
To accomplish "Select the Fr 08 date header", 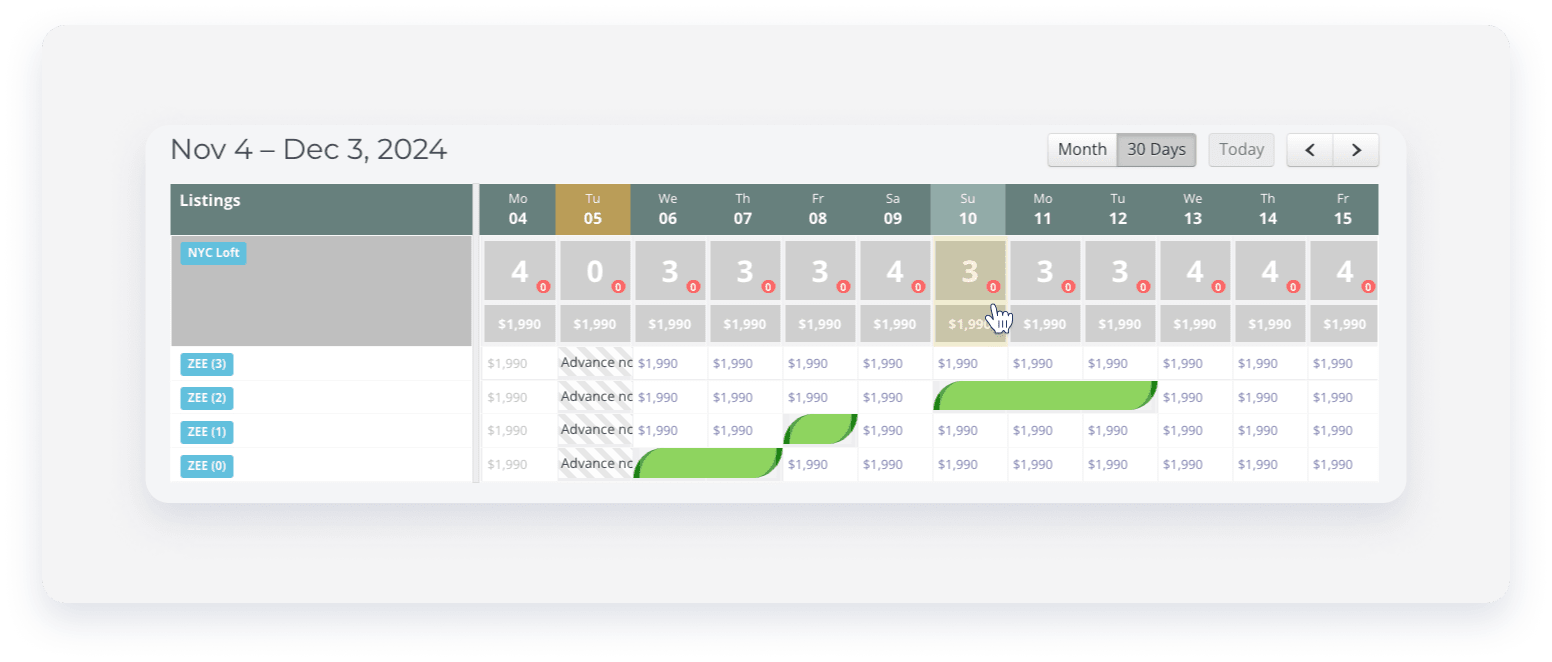I will coord(818,209).
